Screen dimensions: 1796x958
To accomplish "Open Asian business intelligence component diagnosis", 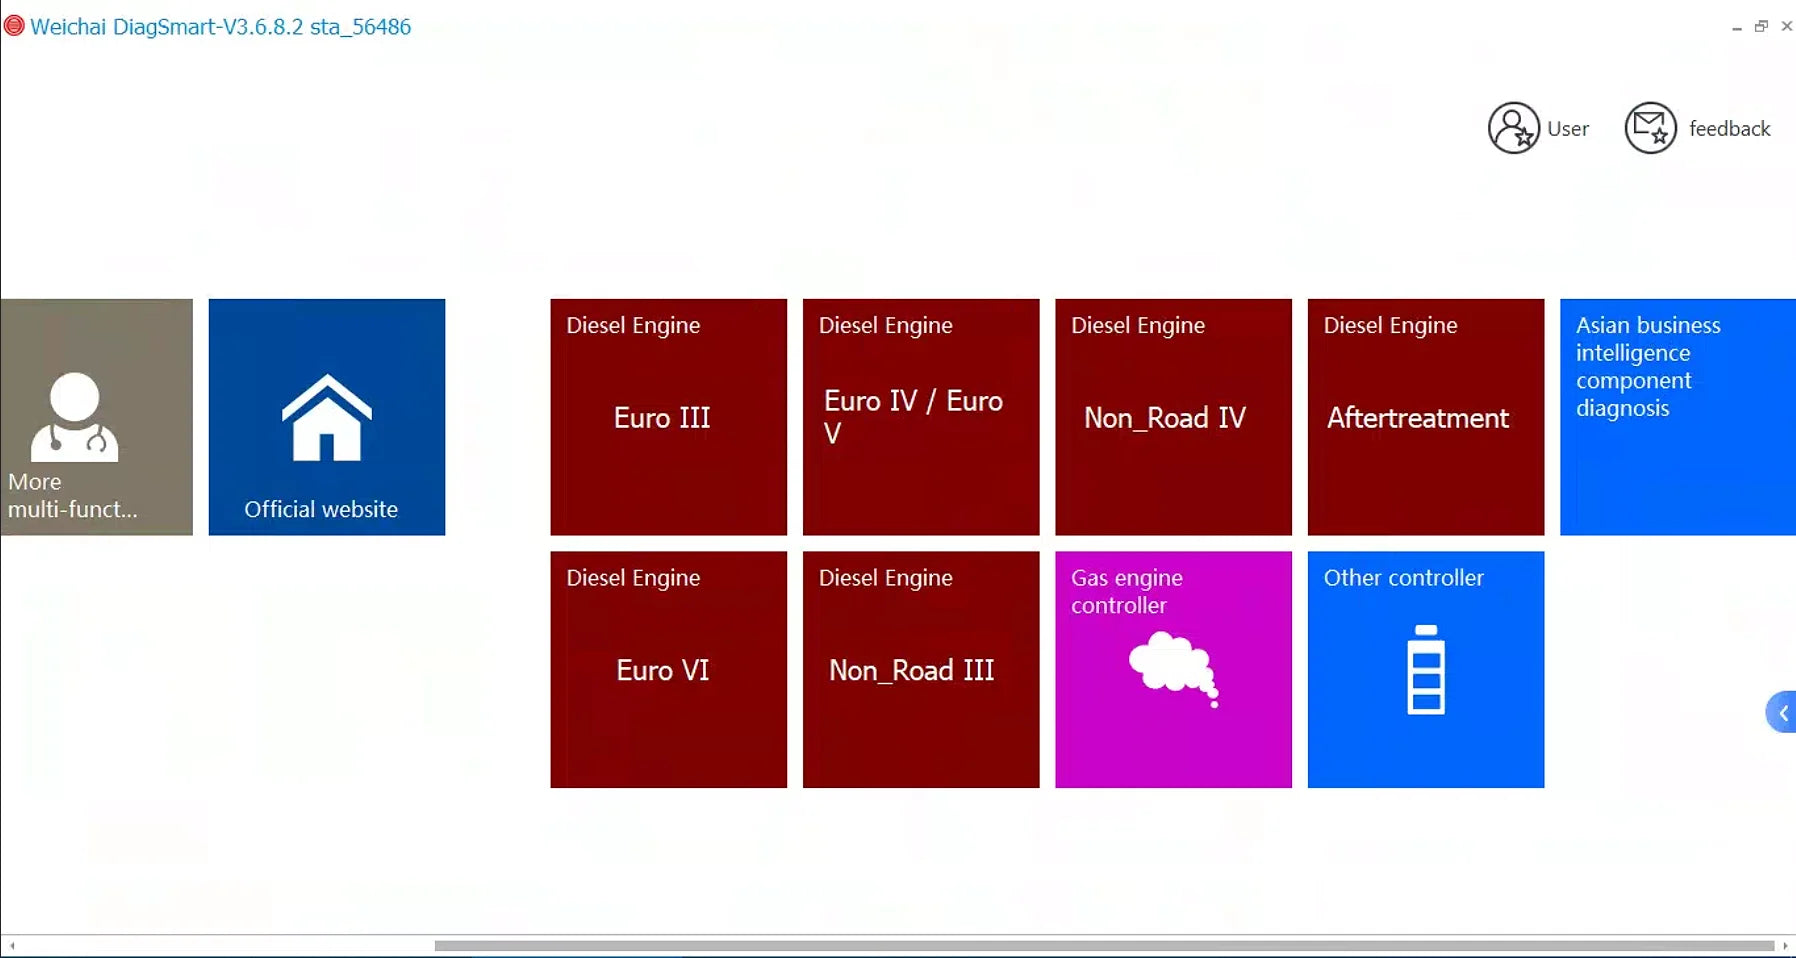I will click(1678, 417).
